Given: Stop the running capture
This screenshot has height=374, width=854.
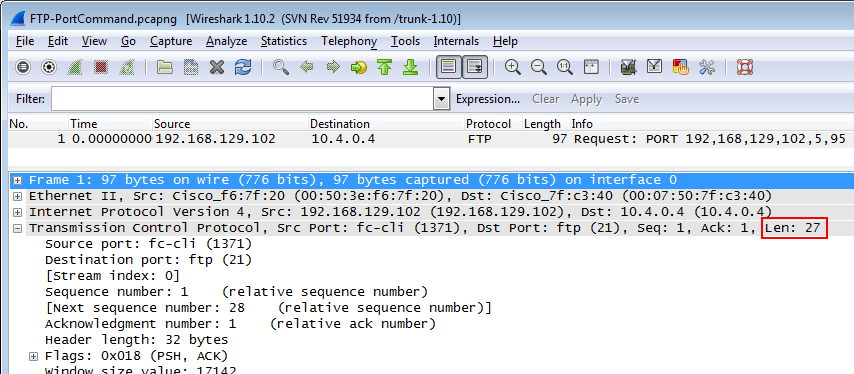Looking at the screenshot, I should [x=101, y=68].
